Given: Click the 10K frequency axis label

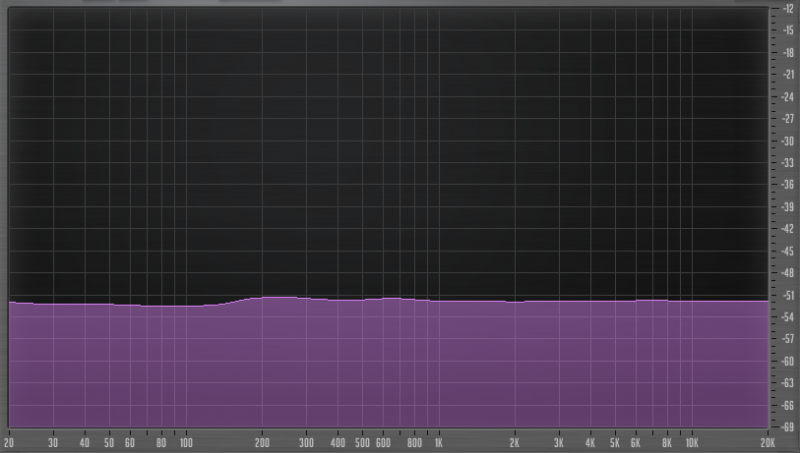Looking at the screenshot, I should (x=691, y=442).
